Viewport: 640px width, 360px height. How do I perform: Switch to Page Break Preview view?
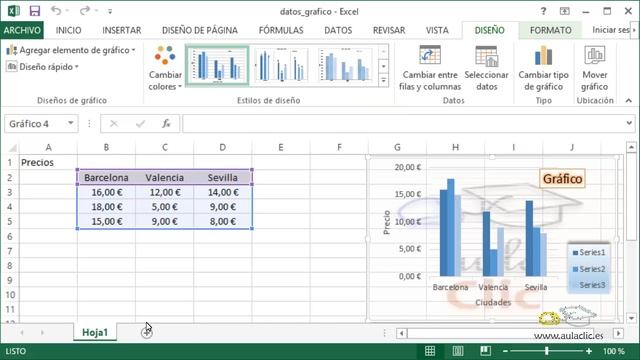click(x=485, y=351)
